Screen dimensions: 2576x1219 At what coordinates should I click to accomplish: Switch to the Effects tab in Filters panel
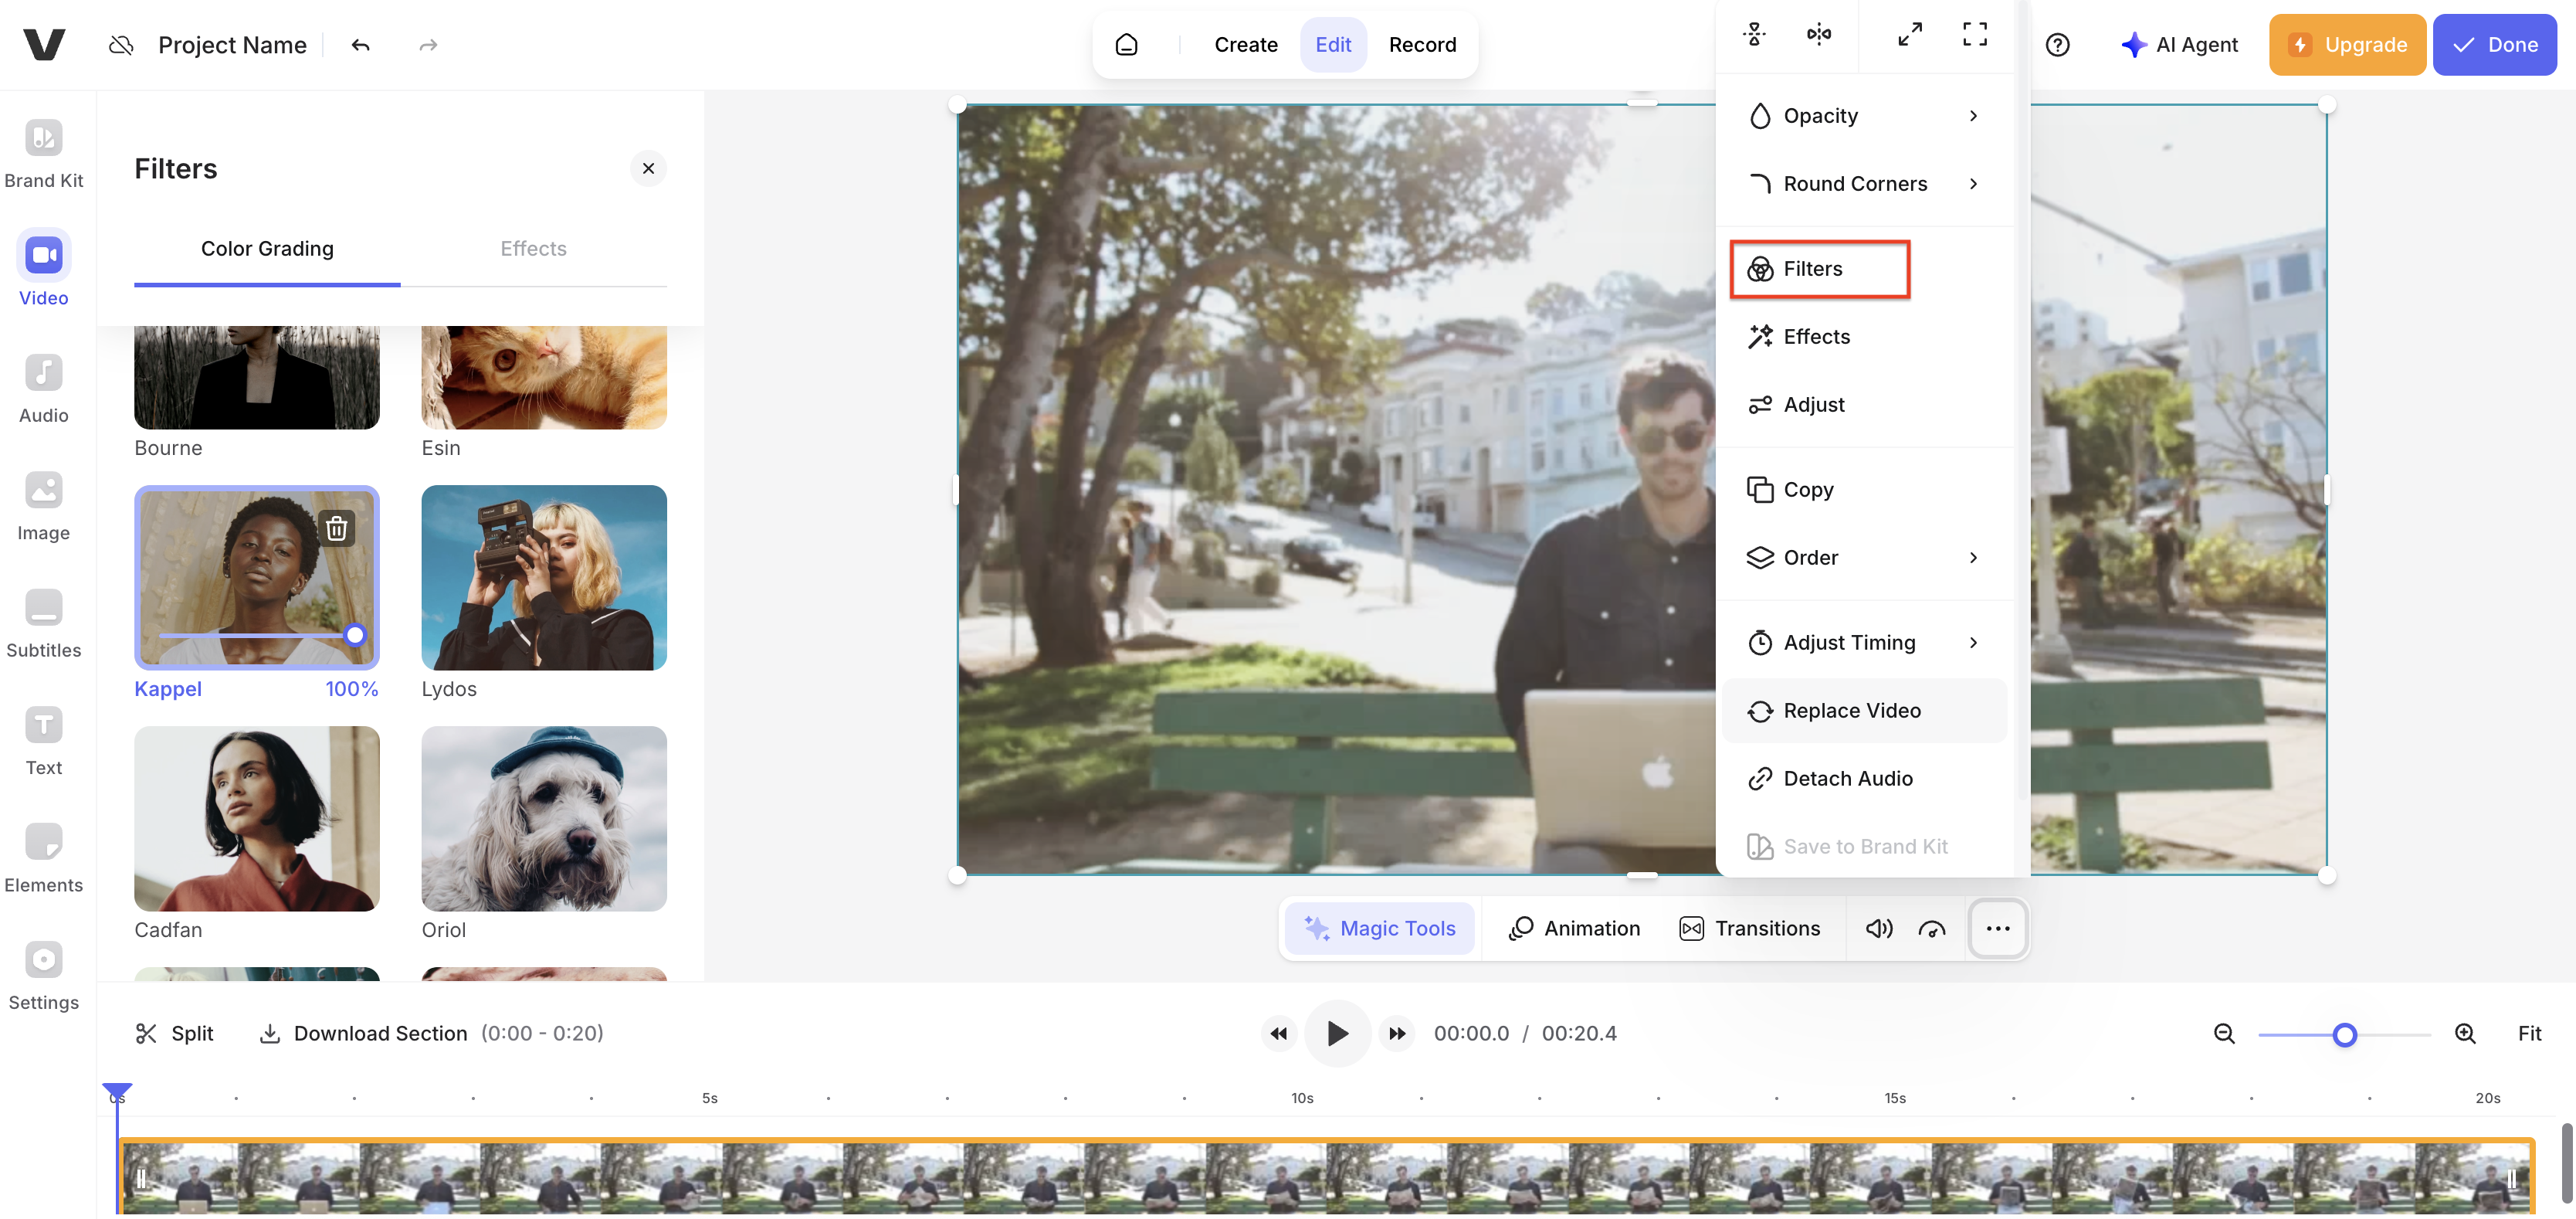click(532, 248)
